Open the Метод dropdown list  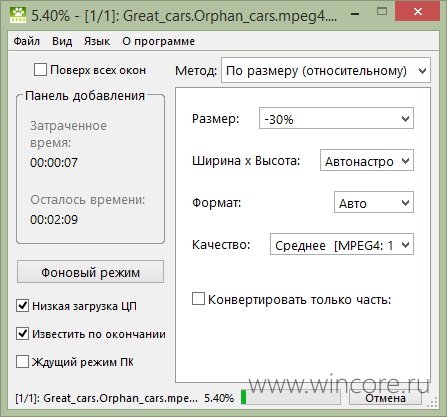[x=326, y=71]
